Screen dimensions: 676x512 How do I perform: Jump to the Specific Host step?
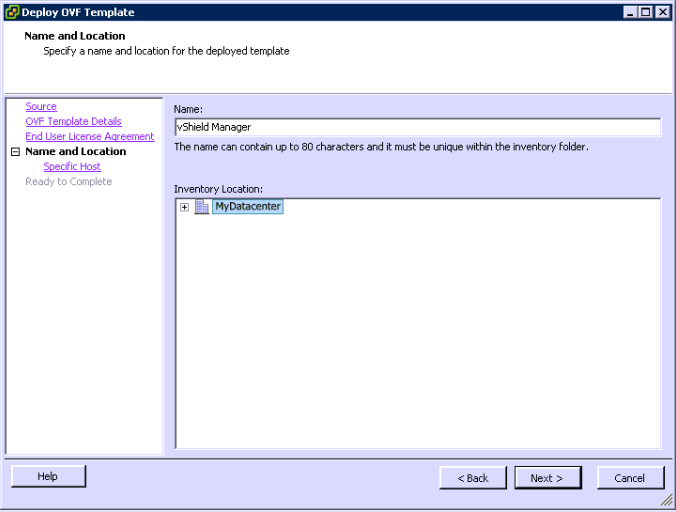point(72,167)
